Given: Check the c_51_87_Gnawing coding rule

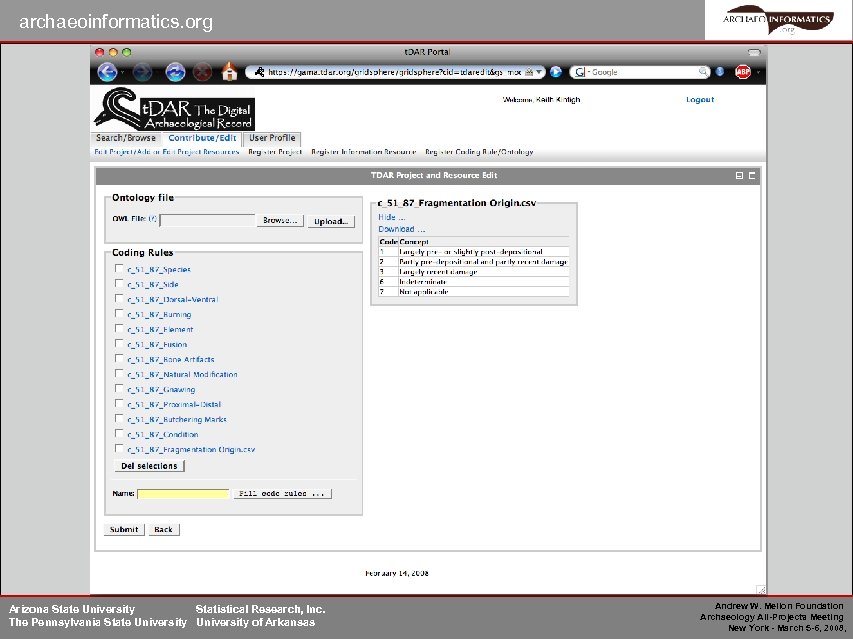Looking at the screenshot, I should (x=119, y=389).
